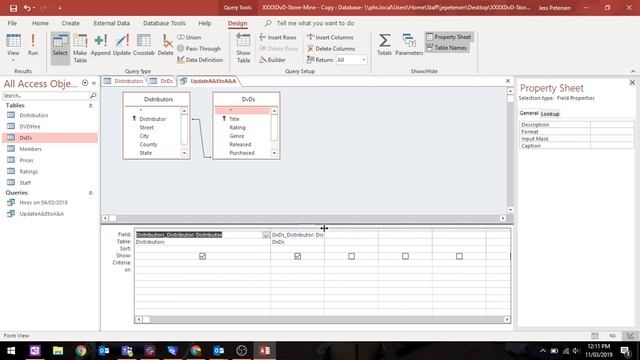Click the navigation pane Search box
The image size is (640, 360).
(x=45, y=96)
